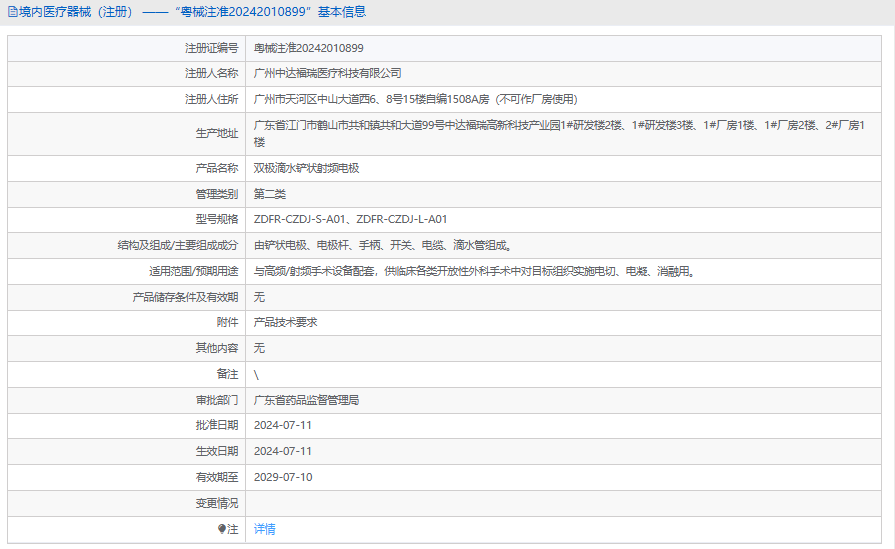Select attachment value 产品技术要求

[x=285, y=322]
